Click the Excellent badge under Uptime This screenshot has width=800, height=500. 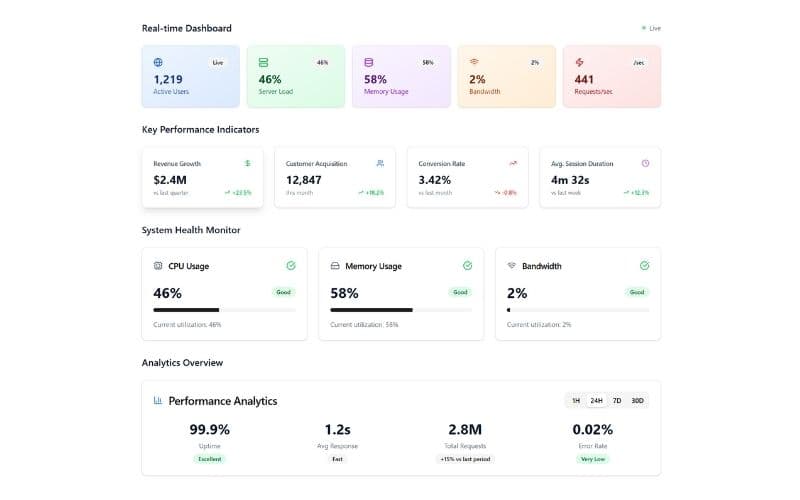210,459
